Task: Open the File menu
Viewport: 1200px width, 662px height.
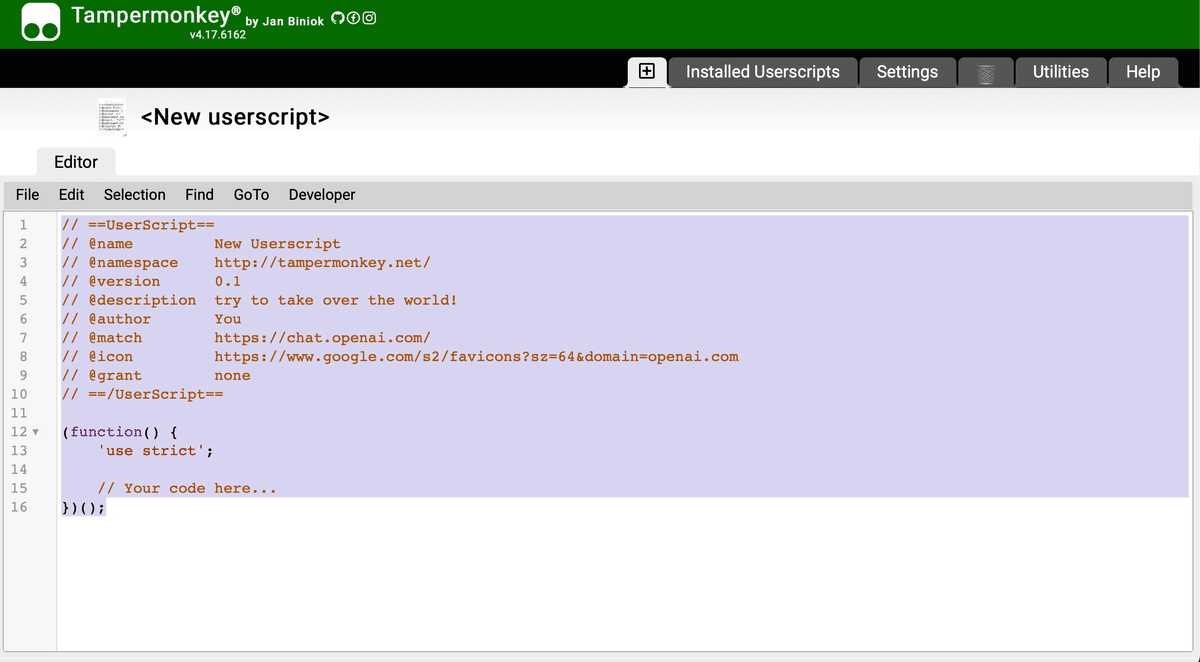Action: (x=28, y=195)
